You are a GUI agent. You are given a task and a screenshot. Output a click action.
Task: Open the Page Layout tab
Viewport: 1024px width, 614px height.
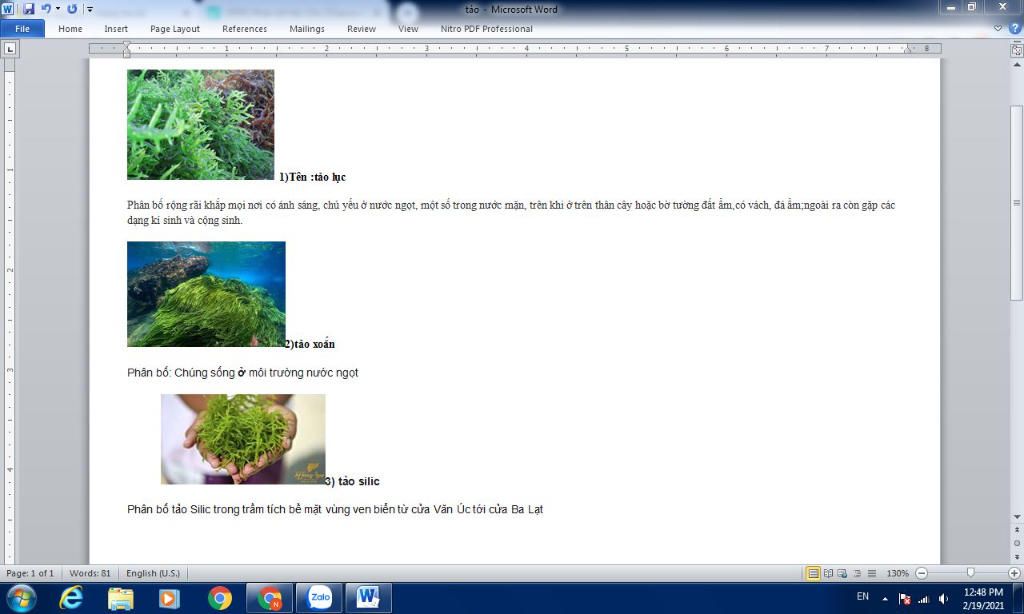point(175,29)
